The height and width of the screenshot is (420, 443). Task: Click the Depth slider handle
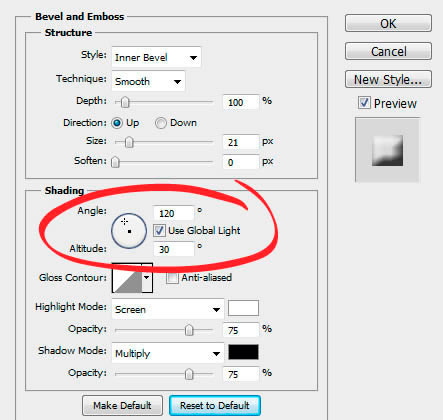click(x=125, y=102)
